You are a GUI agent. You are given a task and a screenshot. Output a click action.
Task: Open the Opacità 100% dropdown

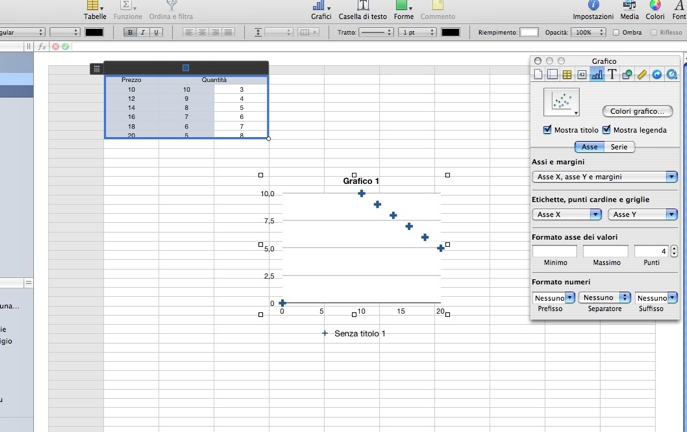coord(588,32)
